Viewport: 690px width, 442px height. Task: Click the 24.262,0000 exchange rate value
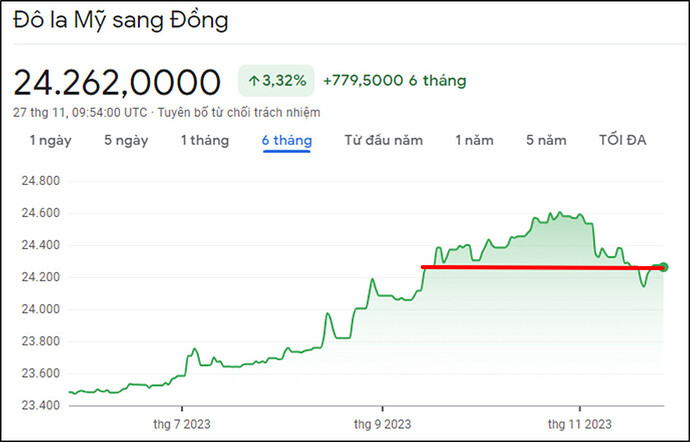(117, 82)
